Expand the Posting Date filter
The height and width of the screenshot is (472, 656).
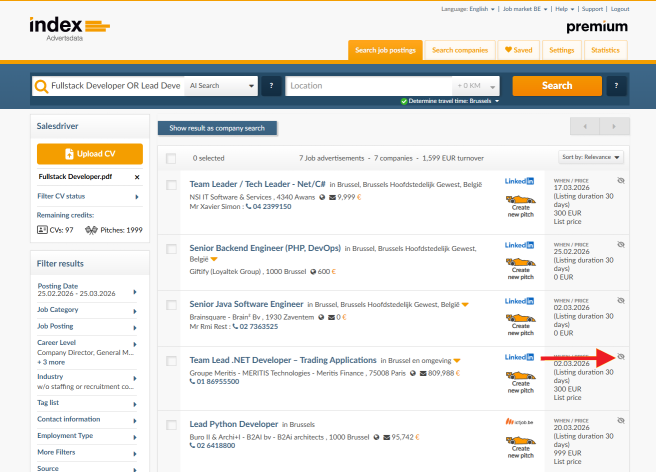(87, 290)
